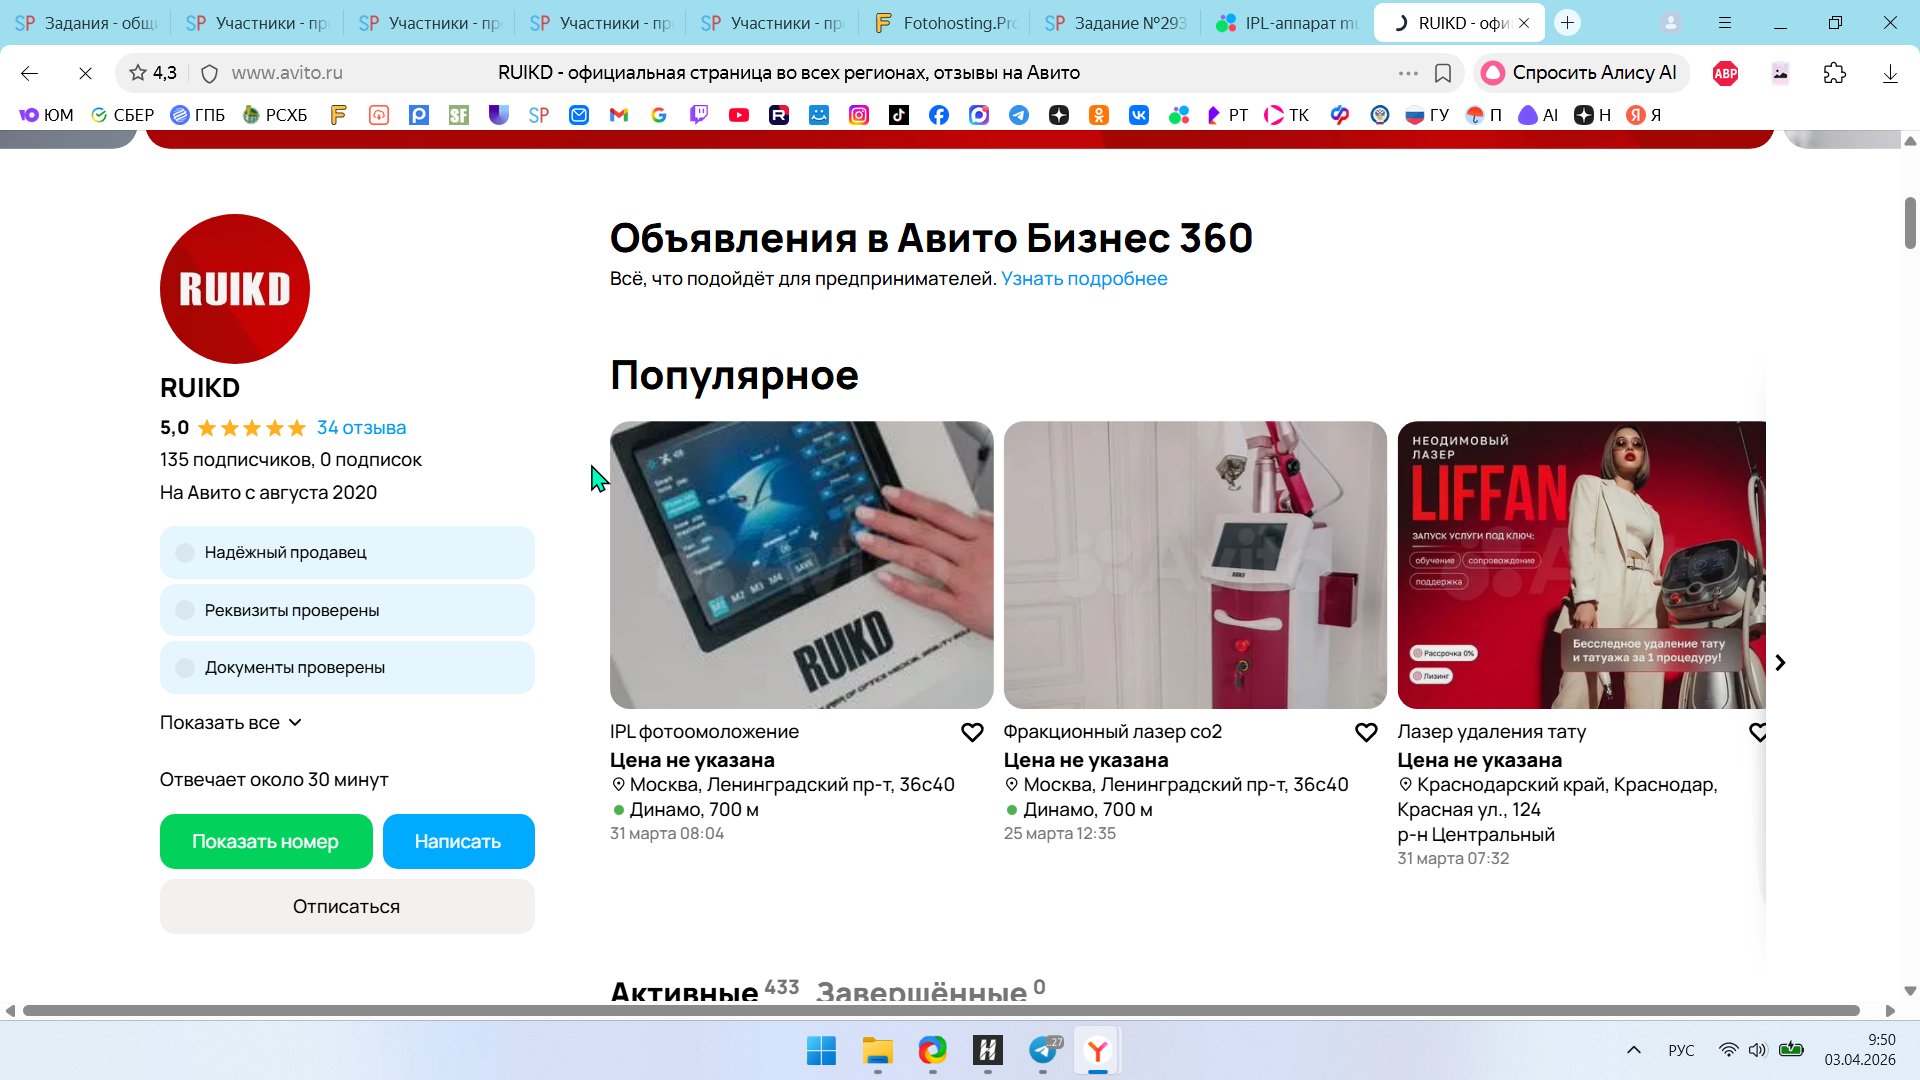Open the 34 отзыва reviews link

coord(361,428)
